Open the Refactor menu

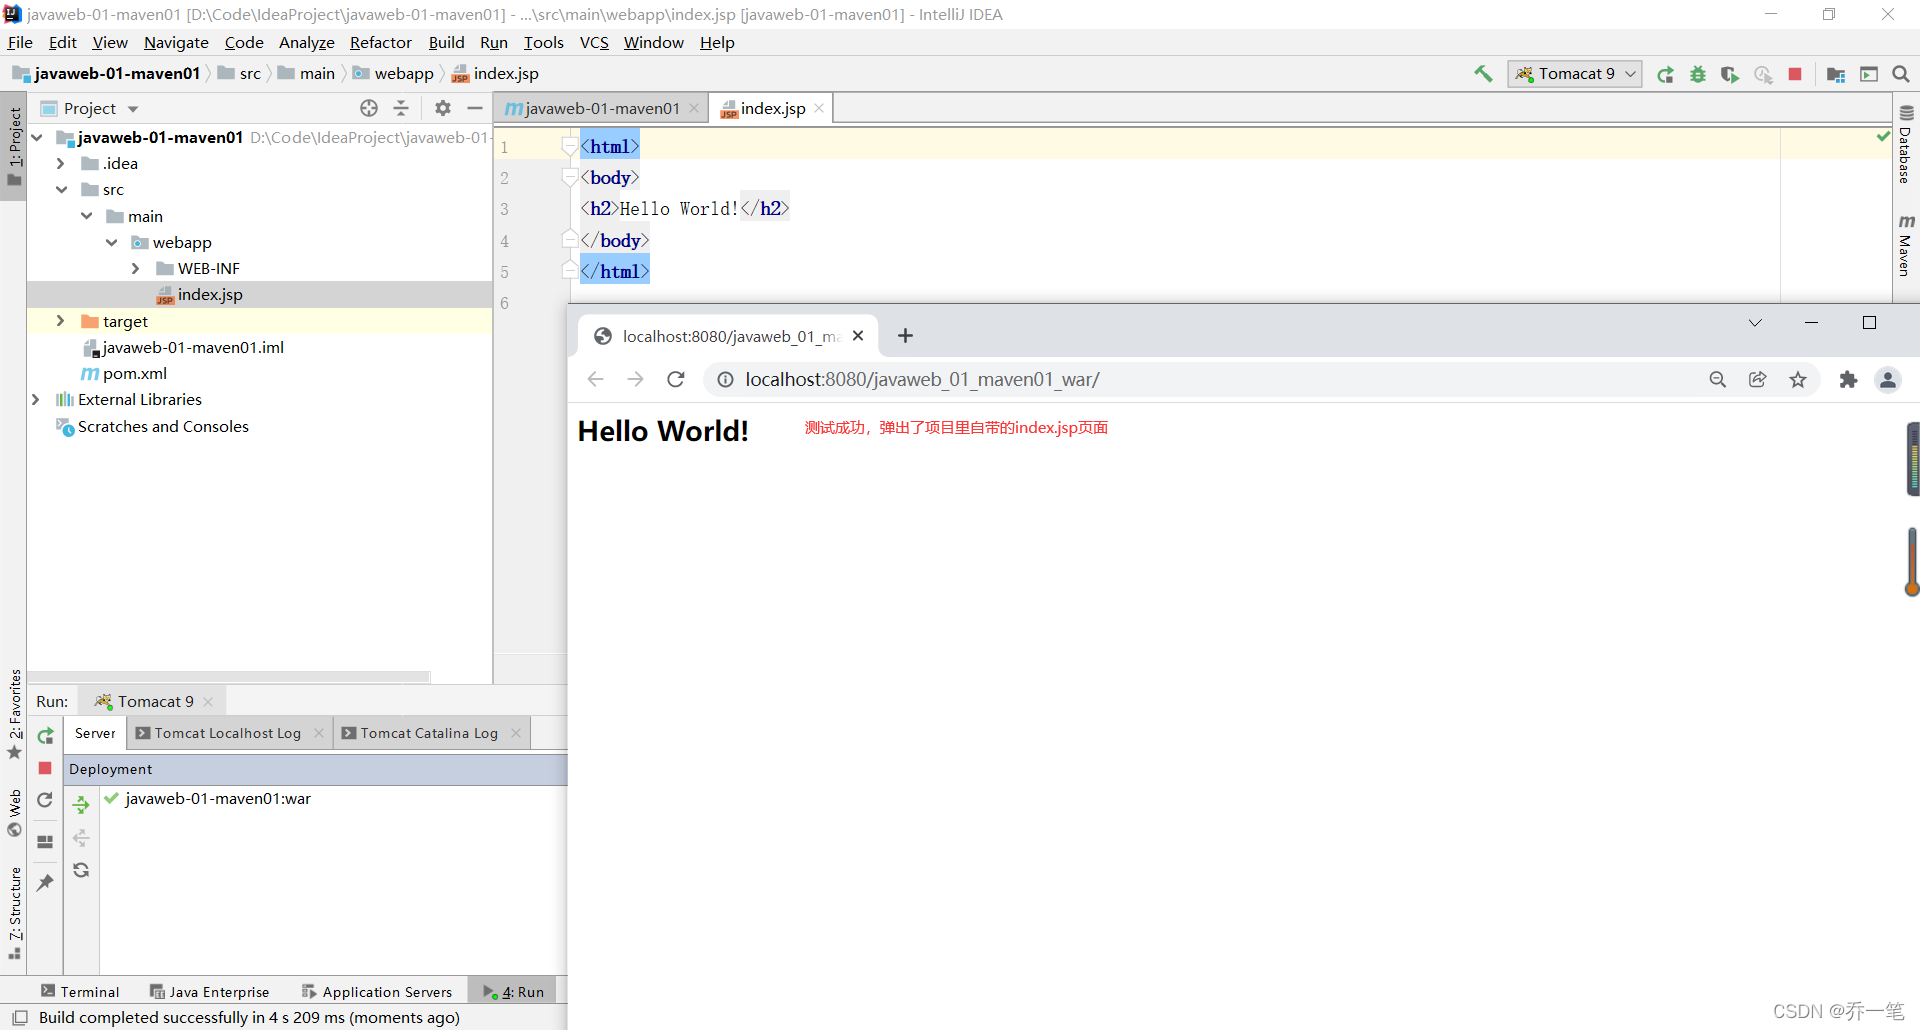tap(381, 42)
